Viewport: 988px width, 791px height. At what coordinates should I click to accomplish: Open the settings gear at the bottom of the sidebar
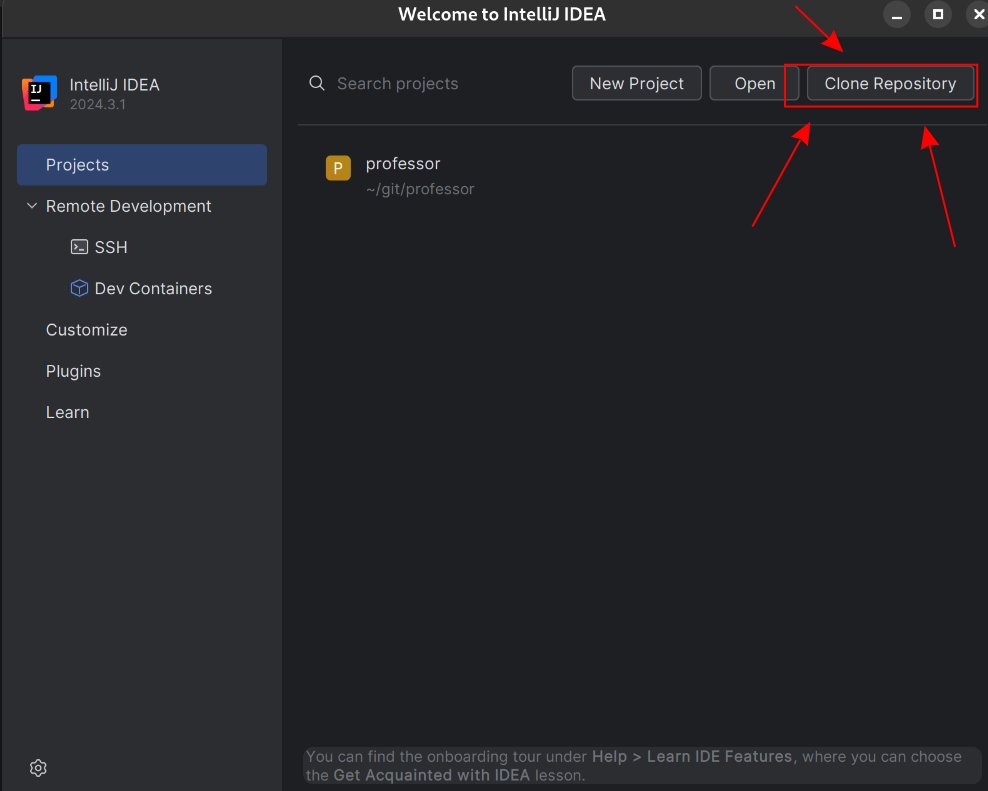[38, 768]
